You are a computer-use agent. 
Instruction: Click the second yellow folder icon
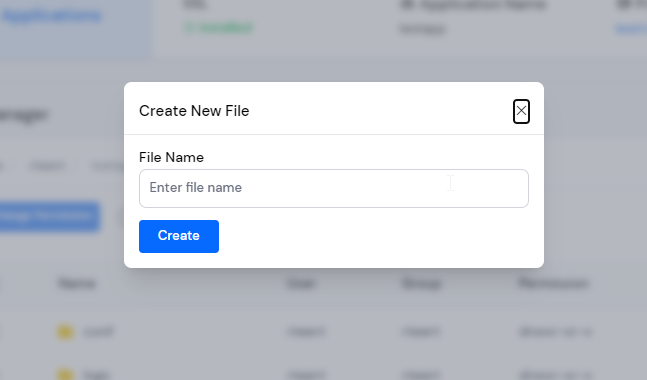pos(65,375)
